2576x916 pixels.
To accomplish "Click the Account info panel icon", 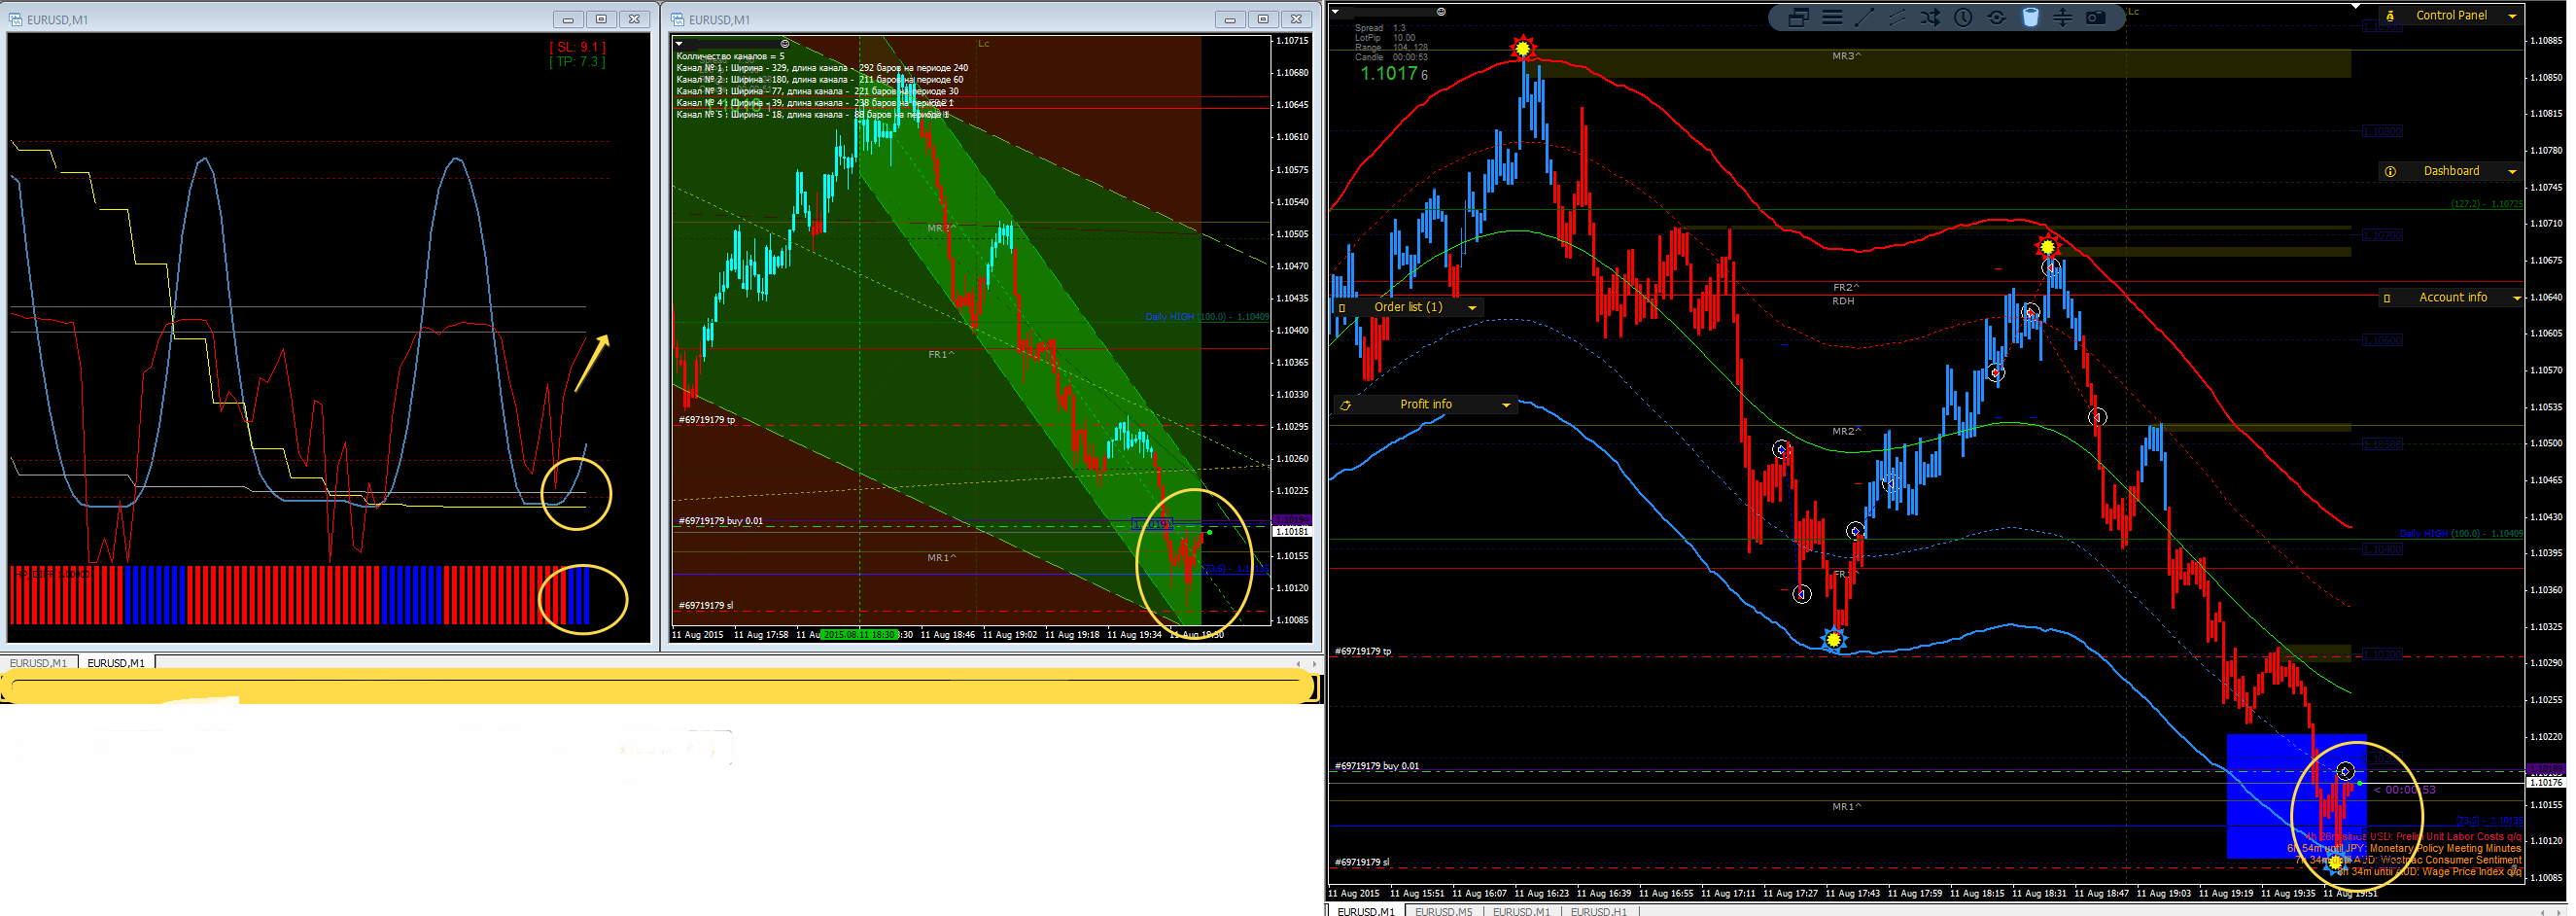I will (x=2387, y=298).
